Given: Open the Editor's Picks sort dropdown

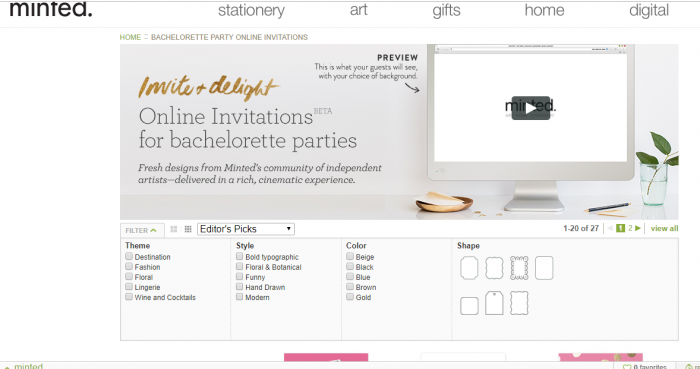Looking at the screenshot, I should pos(246,229).
